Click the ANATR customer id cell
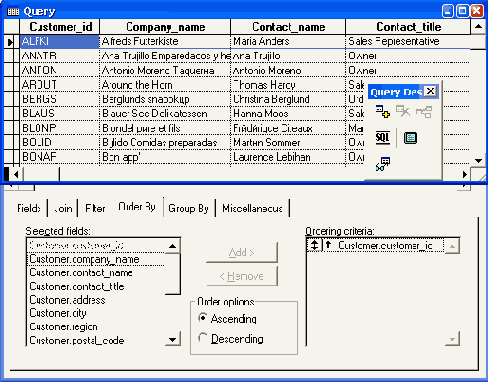Screen dimensions: 488x382 60,56
